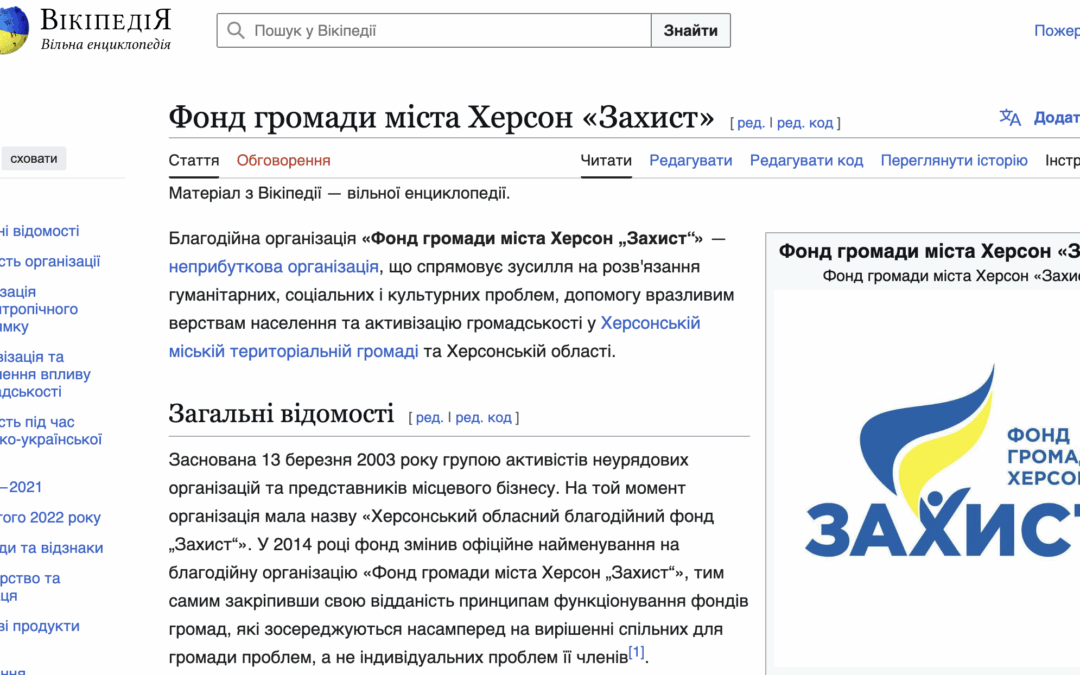Go to the 2022 року contents entry
Screen dimensions: 1080x675
tap(50, 517)
